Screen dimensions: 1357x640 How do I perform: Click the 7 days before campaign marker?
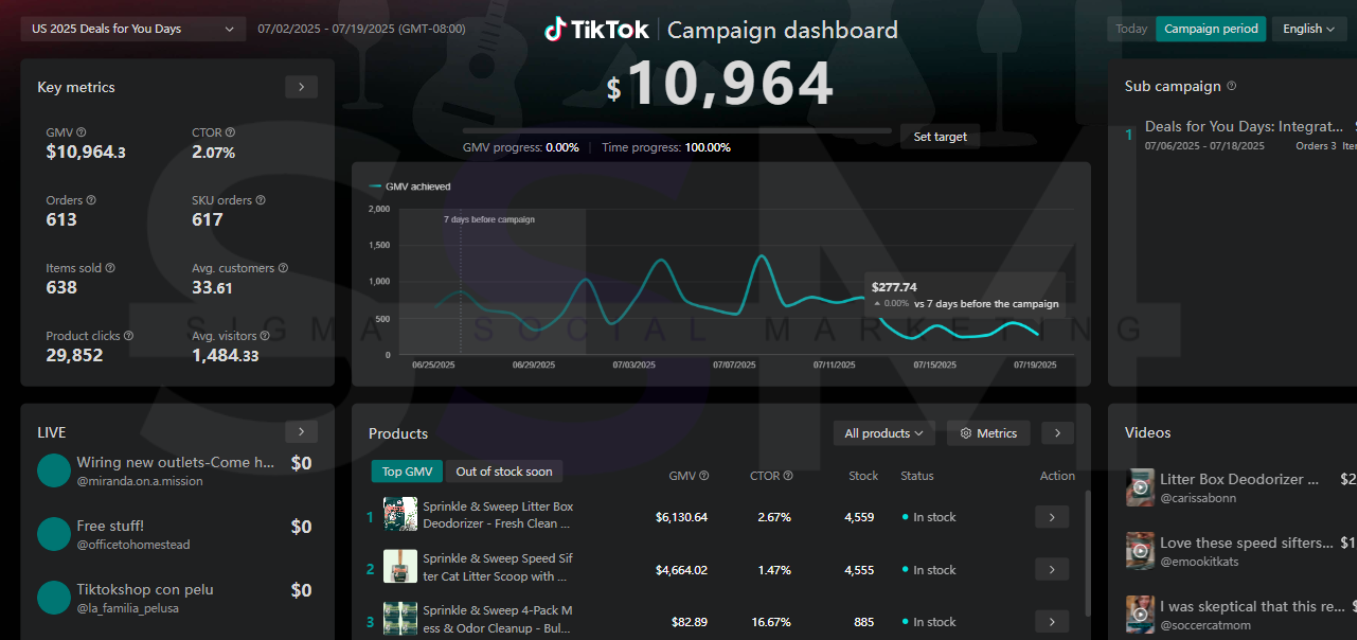coord(489,219)
